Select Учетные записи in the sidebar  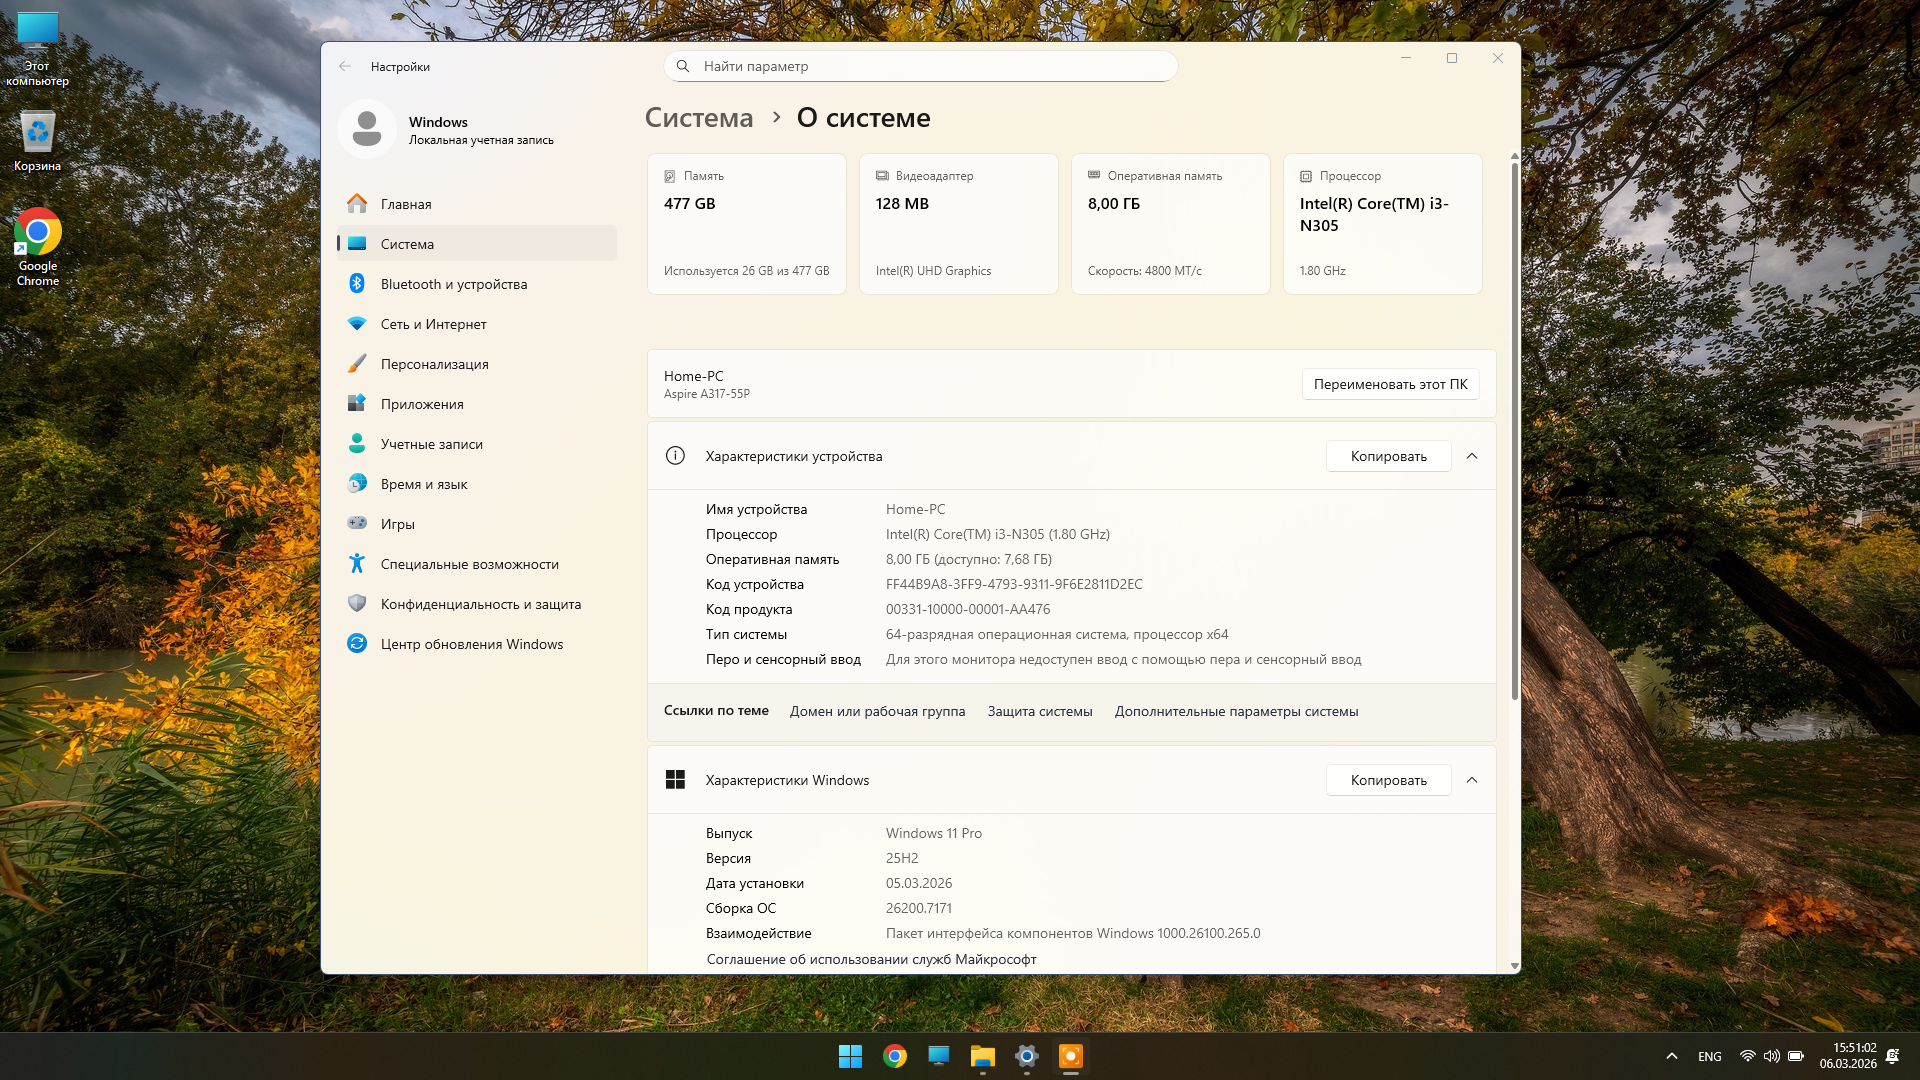pyautogui.click(x=431, y=444)
